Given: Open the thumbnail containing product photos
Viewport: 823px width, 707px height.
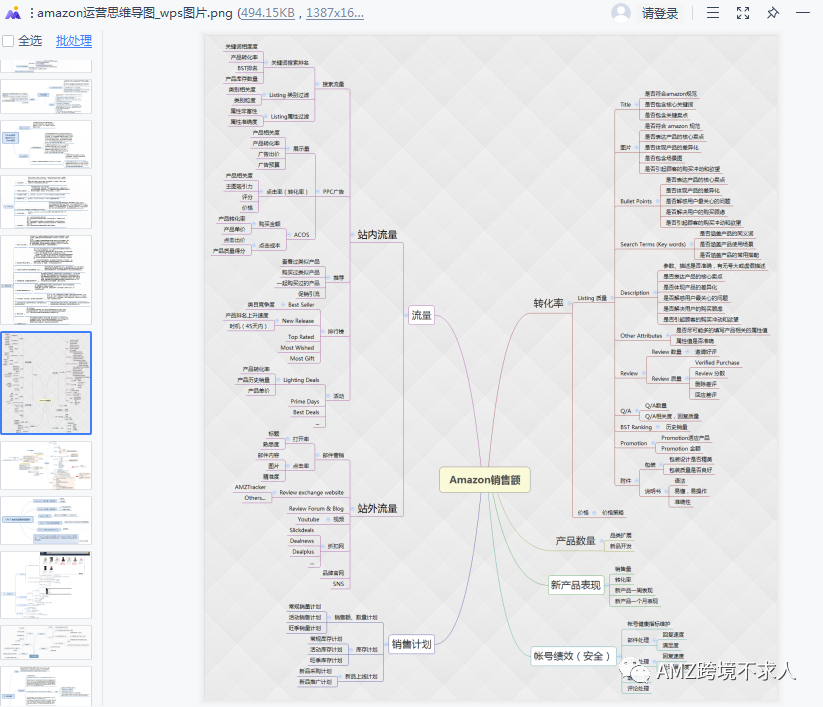Looking at the screenshot, I should click(46, 585).
